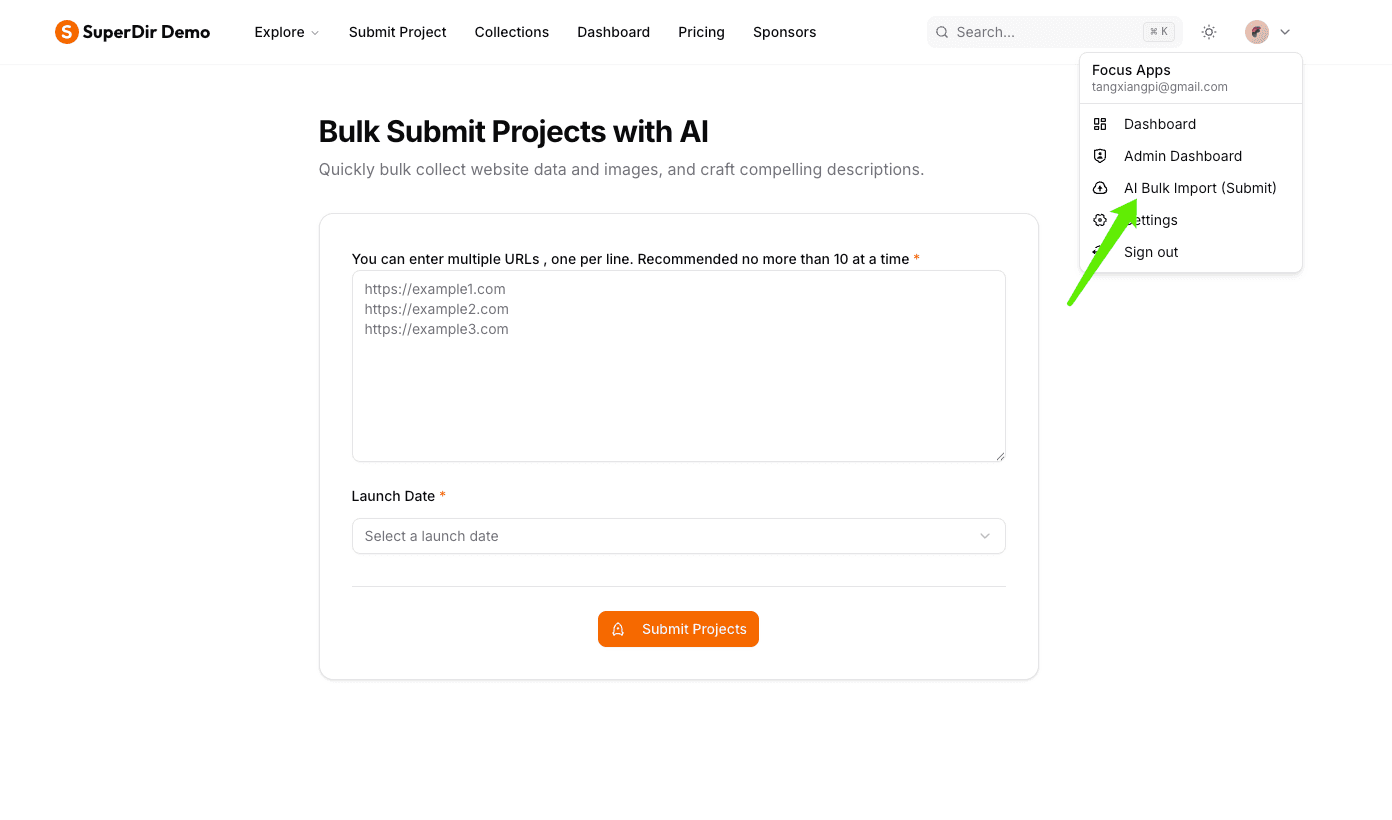Click the AI Bulk Import cloud icon
This screenshot has width=1392, height=820.
[x=1100, y=188]
